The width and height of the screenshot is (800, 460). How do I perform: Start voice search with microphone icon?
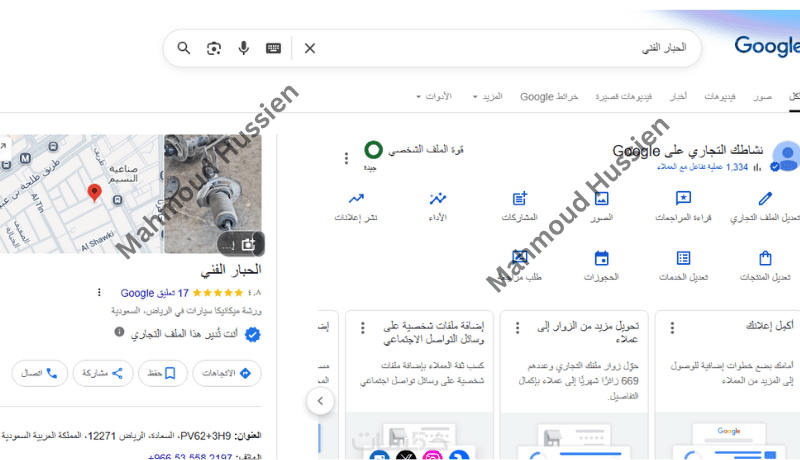[x=244, y=48]
